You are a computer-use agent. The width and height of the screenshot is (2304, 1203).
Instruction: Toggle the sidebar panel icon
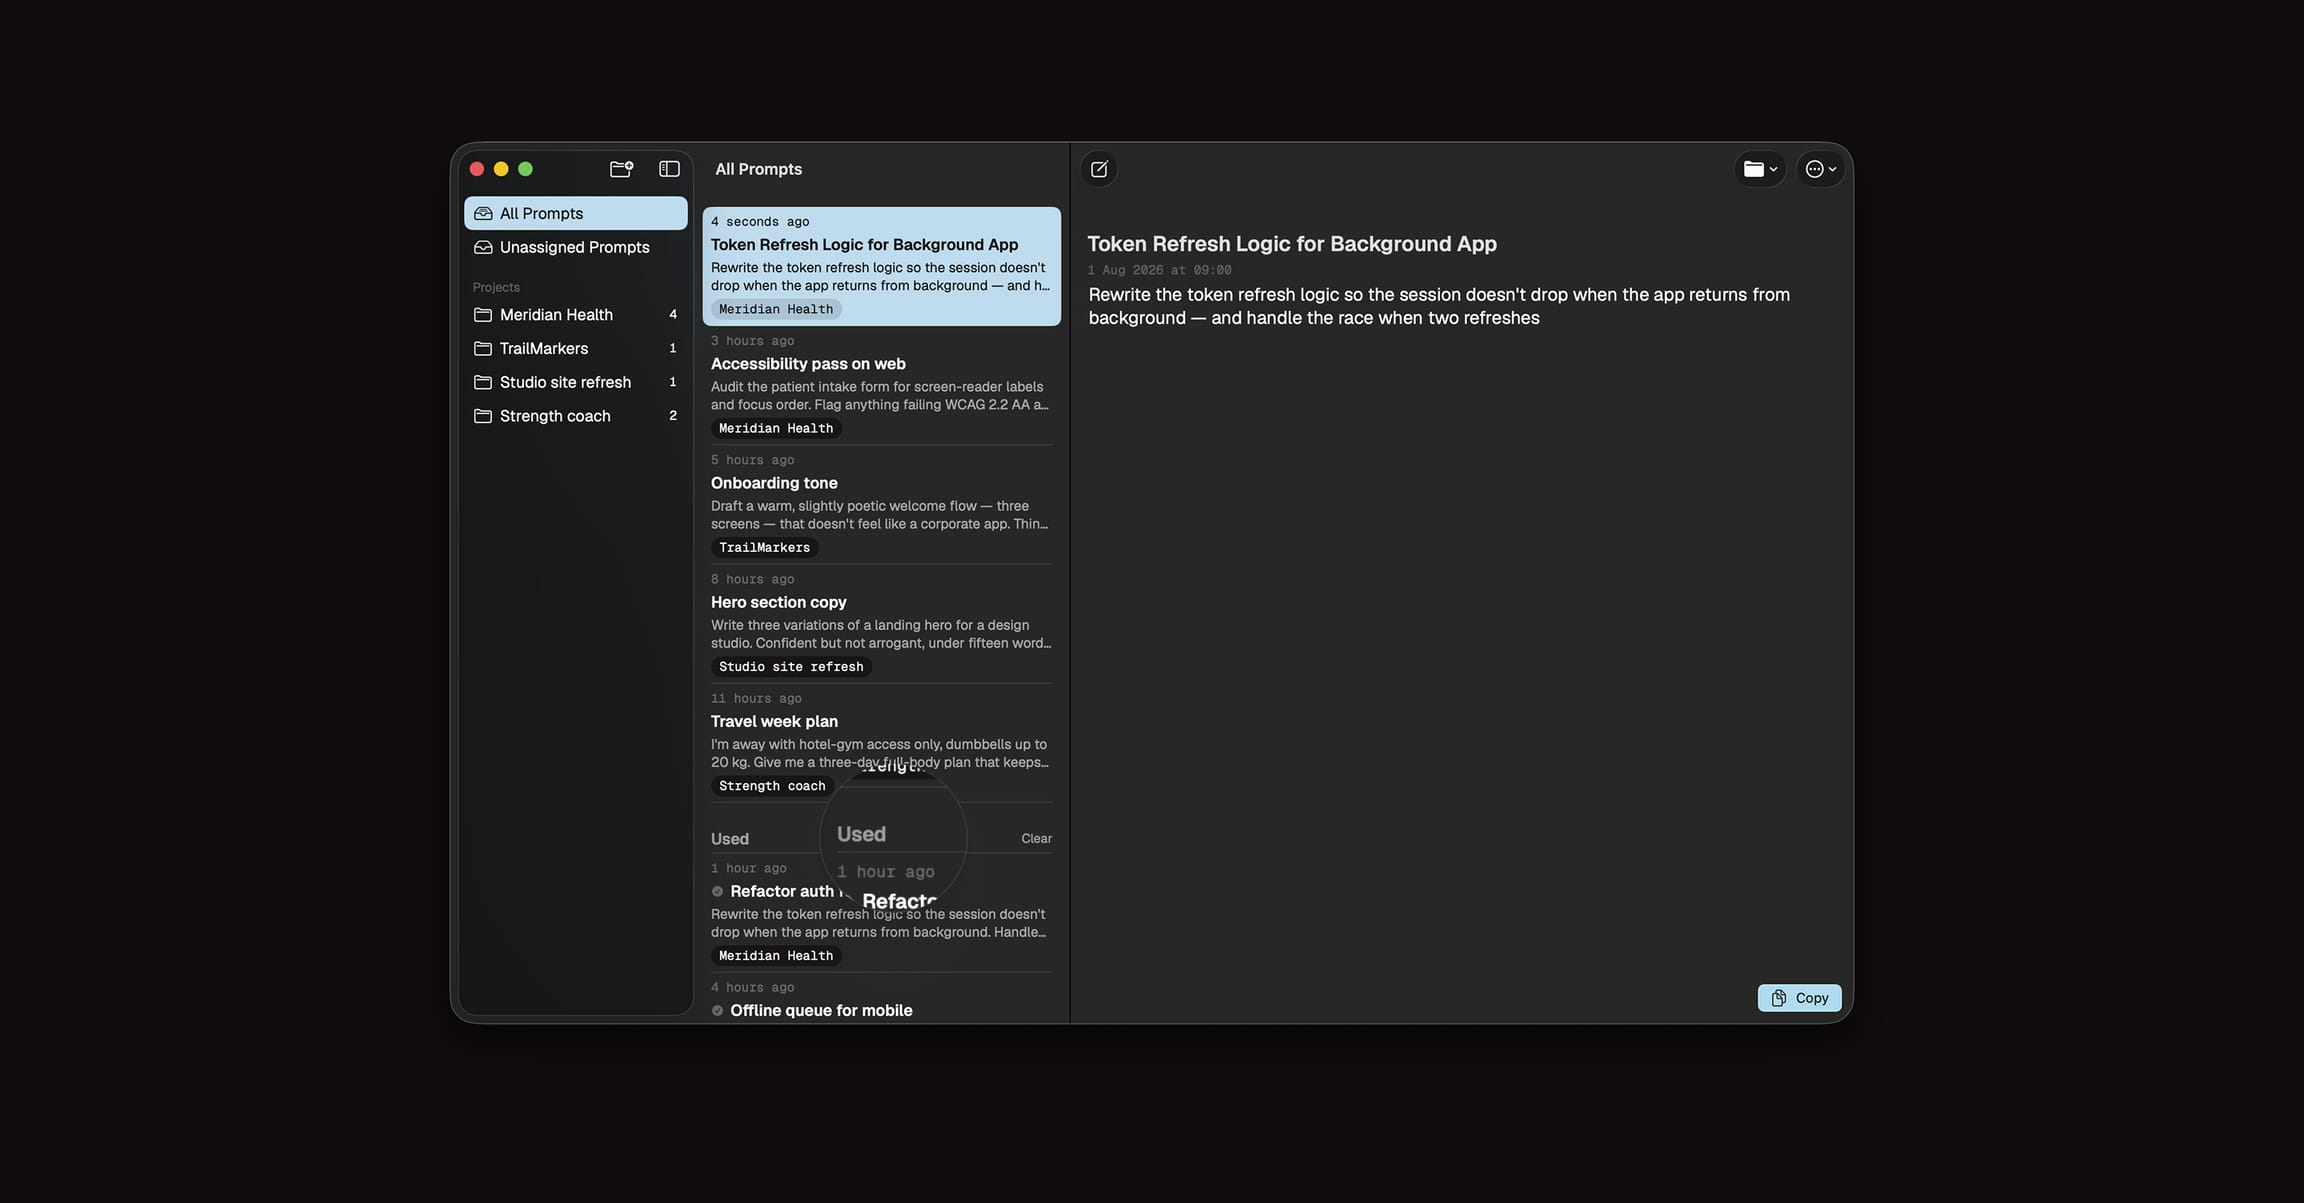669,169
